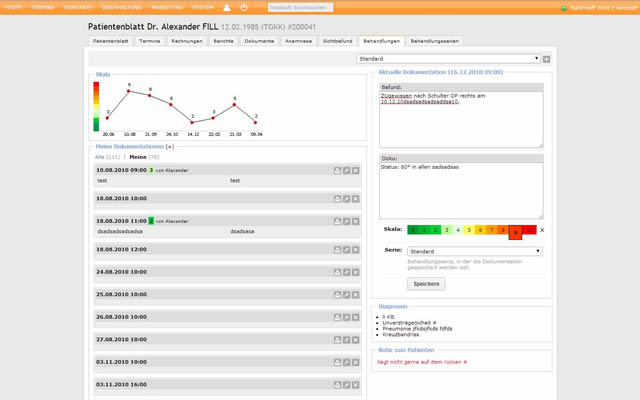Viewport: 640px width, 400px height.
Task: Click chart data point for 14.12
Action: tap(192, 122)
